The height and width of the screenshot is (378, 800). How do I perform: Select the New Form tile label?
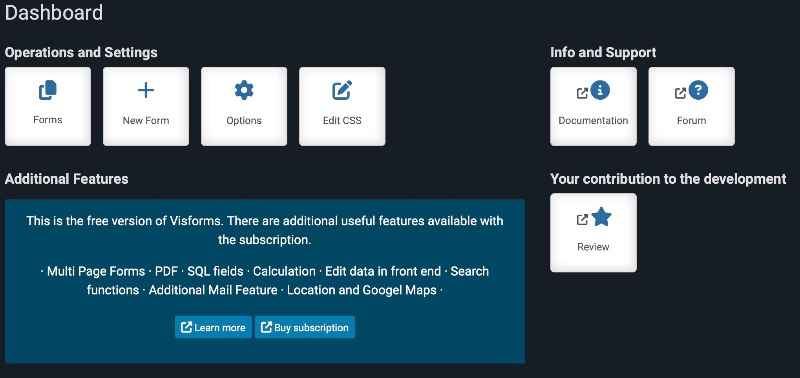(x=146, y=121)
